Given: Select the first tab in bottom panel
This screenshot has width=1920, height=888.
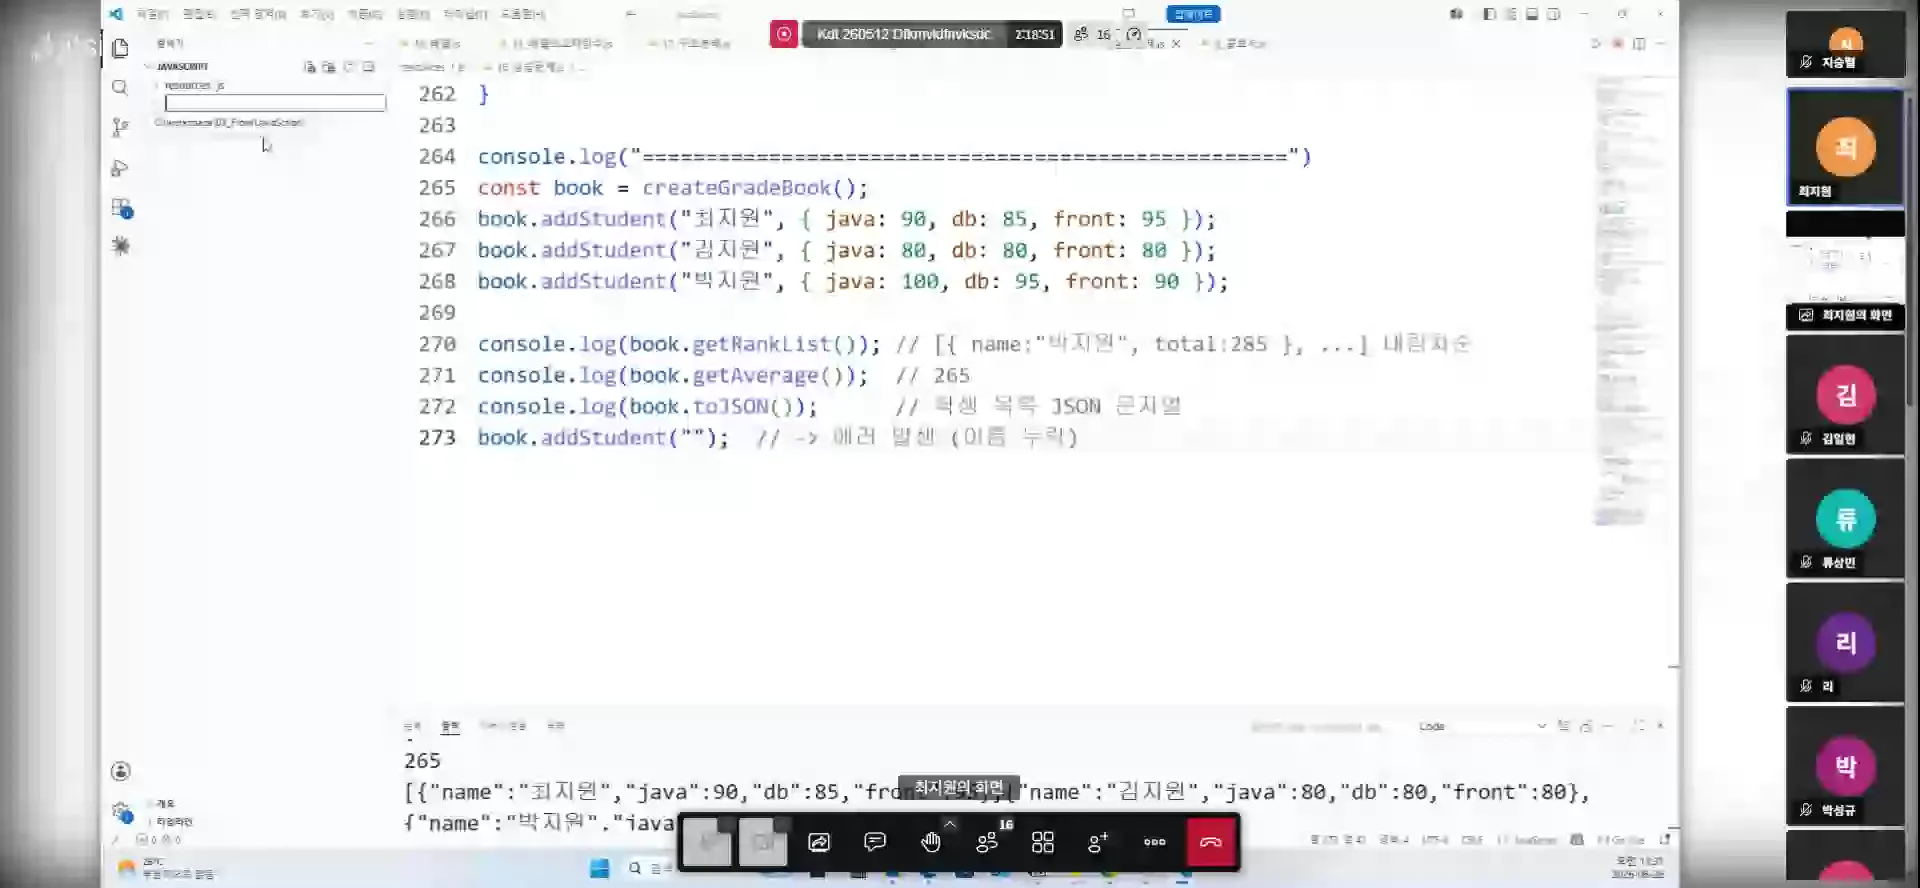Looking at the screenshot, I should [412, 726].
